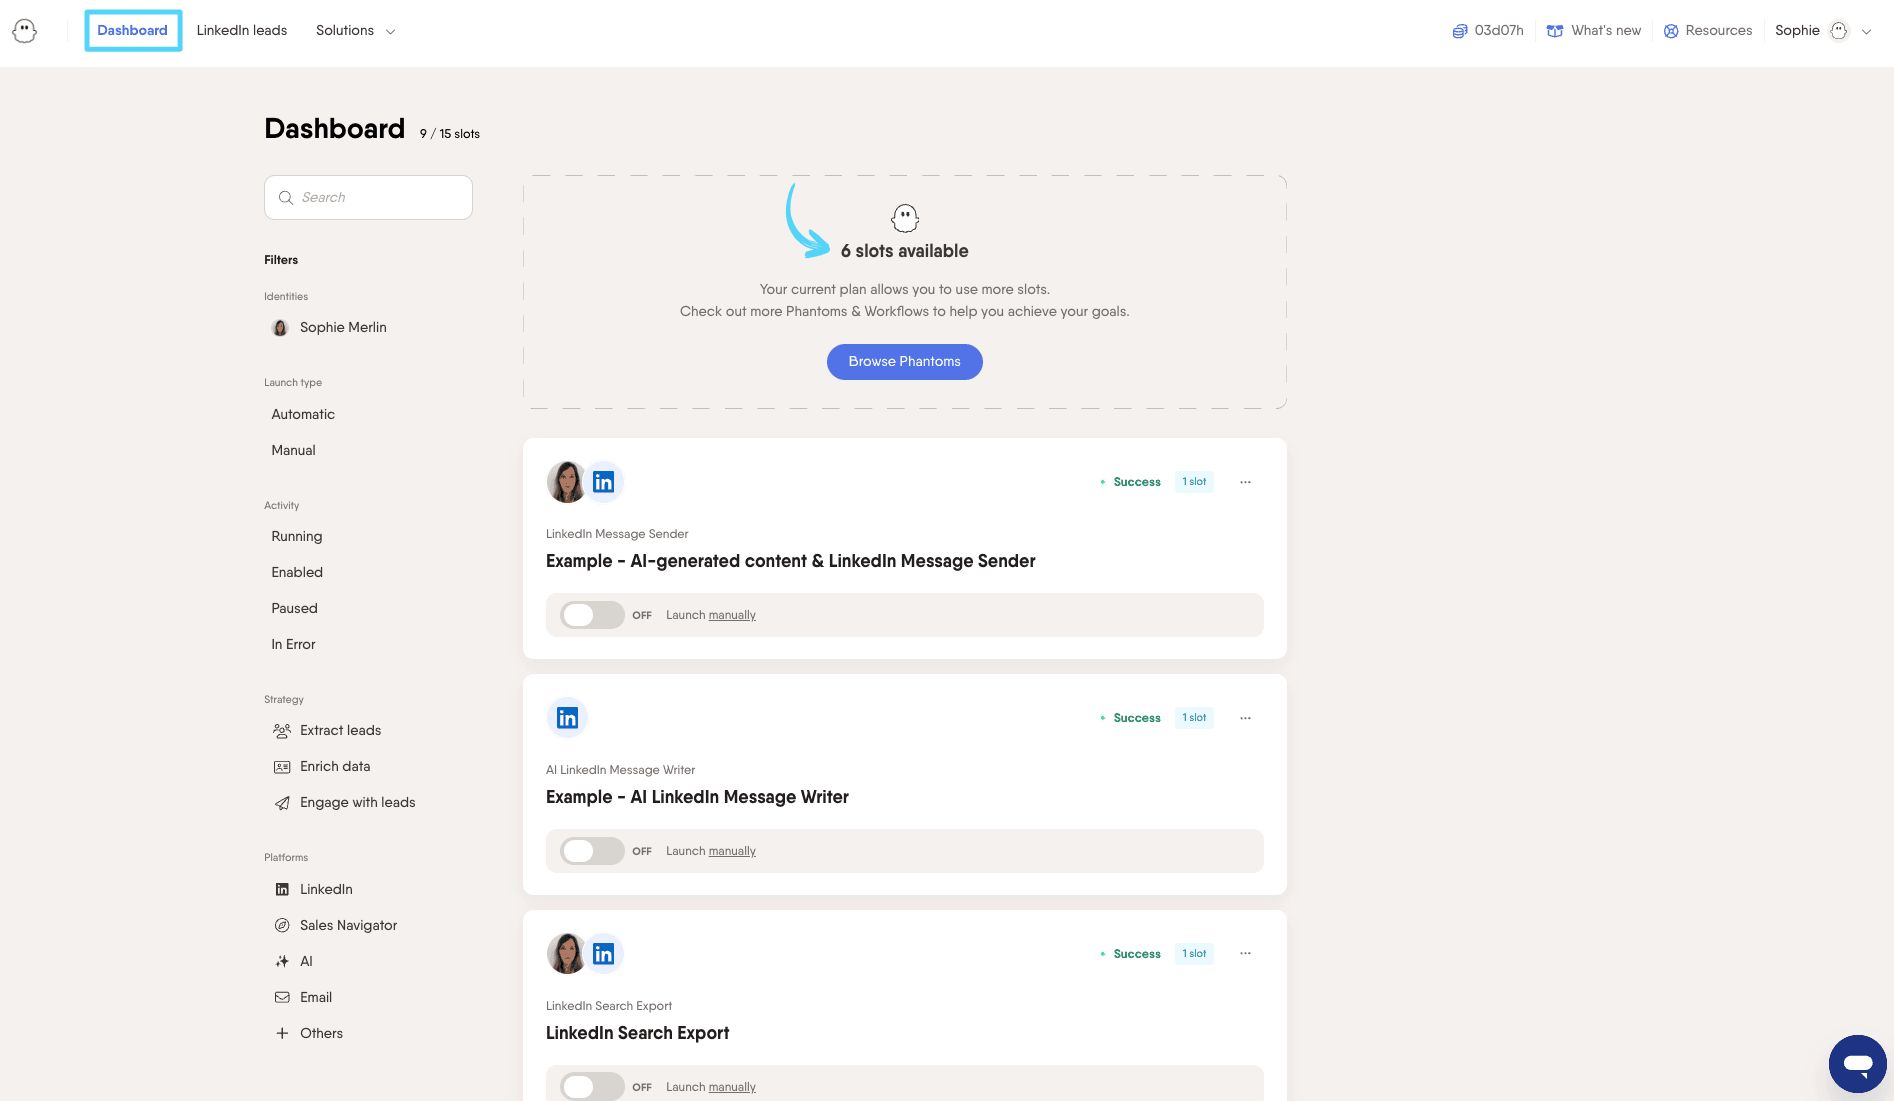The height and width of the screenshot is (1101, 1894).
Task: Click the execution time remaining icon
Action: click(x=1460, y=31)
